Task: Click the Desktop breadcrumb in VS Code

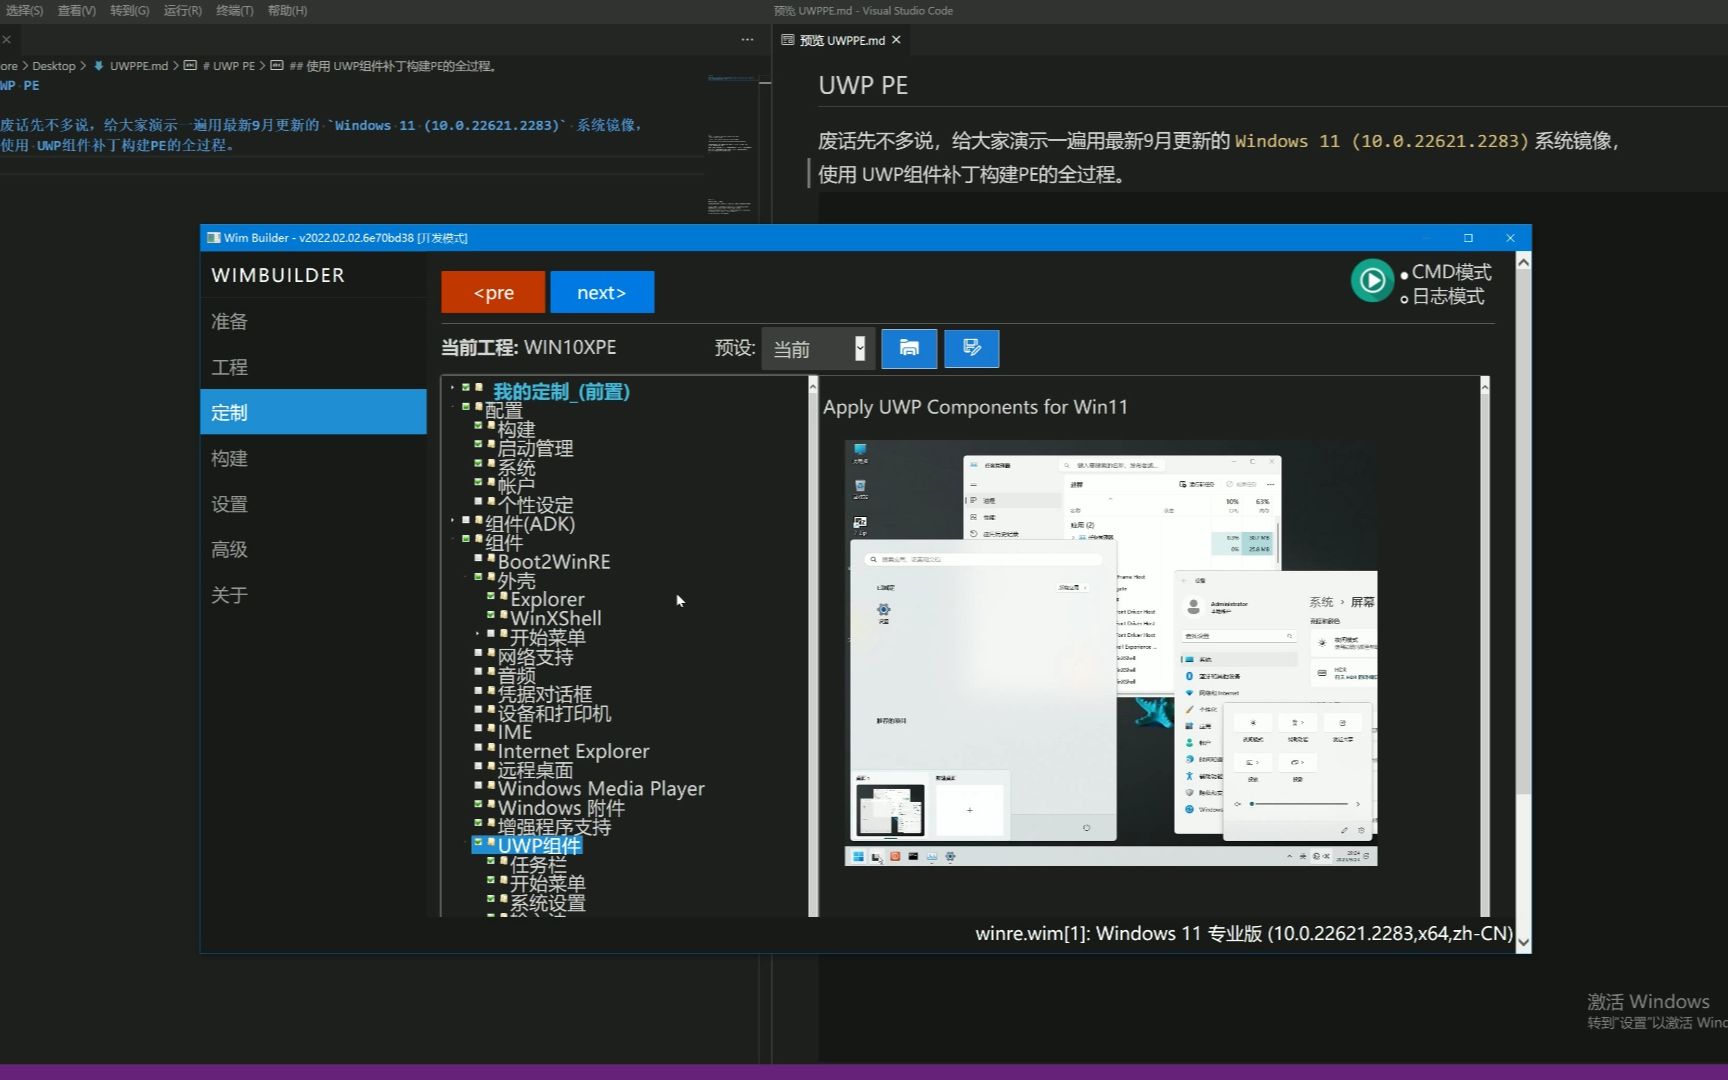Action: click(54, 66)
